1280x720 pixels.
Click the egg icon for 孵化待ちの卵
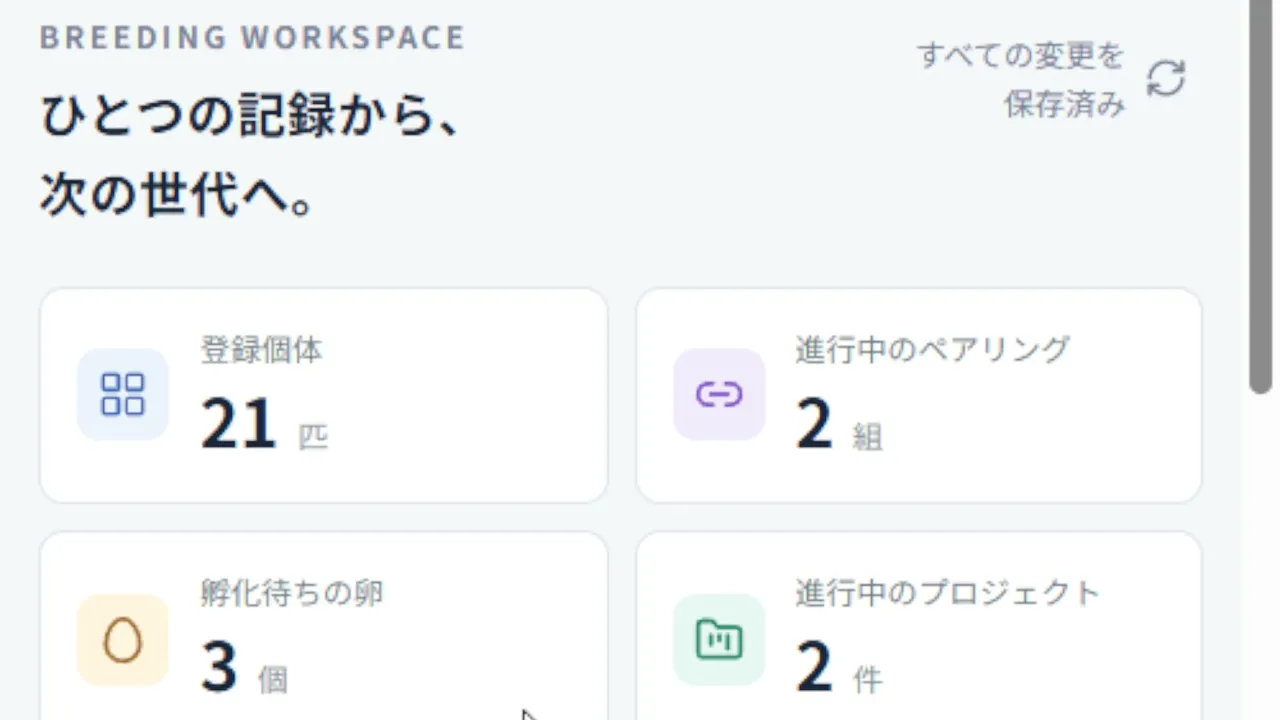123,640
